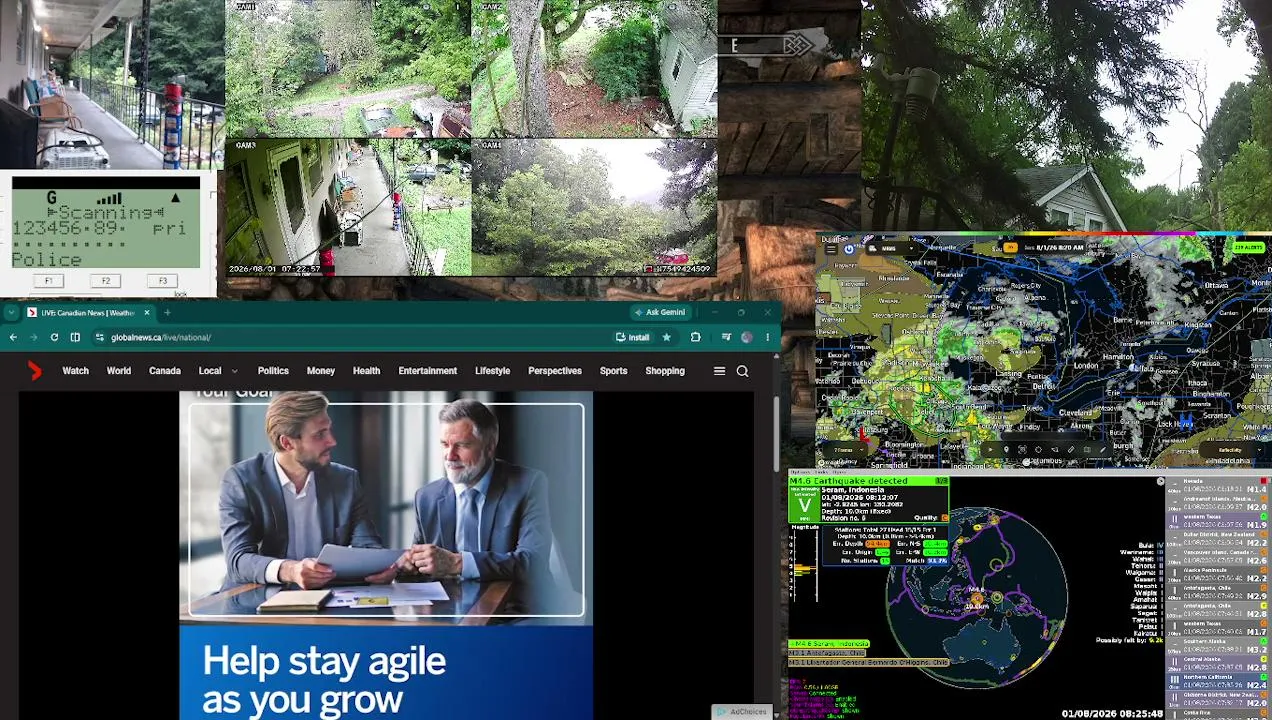1272x720 pixels.
Task: Open split view icon beside reload button
Action: point(75,338)
